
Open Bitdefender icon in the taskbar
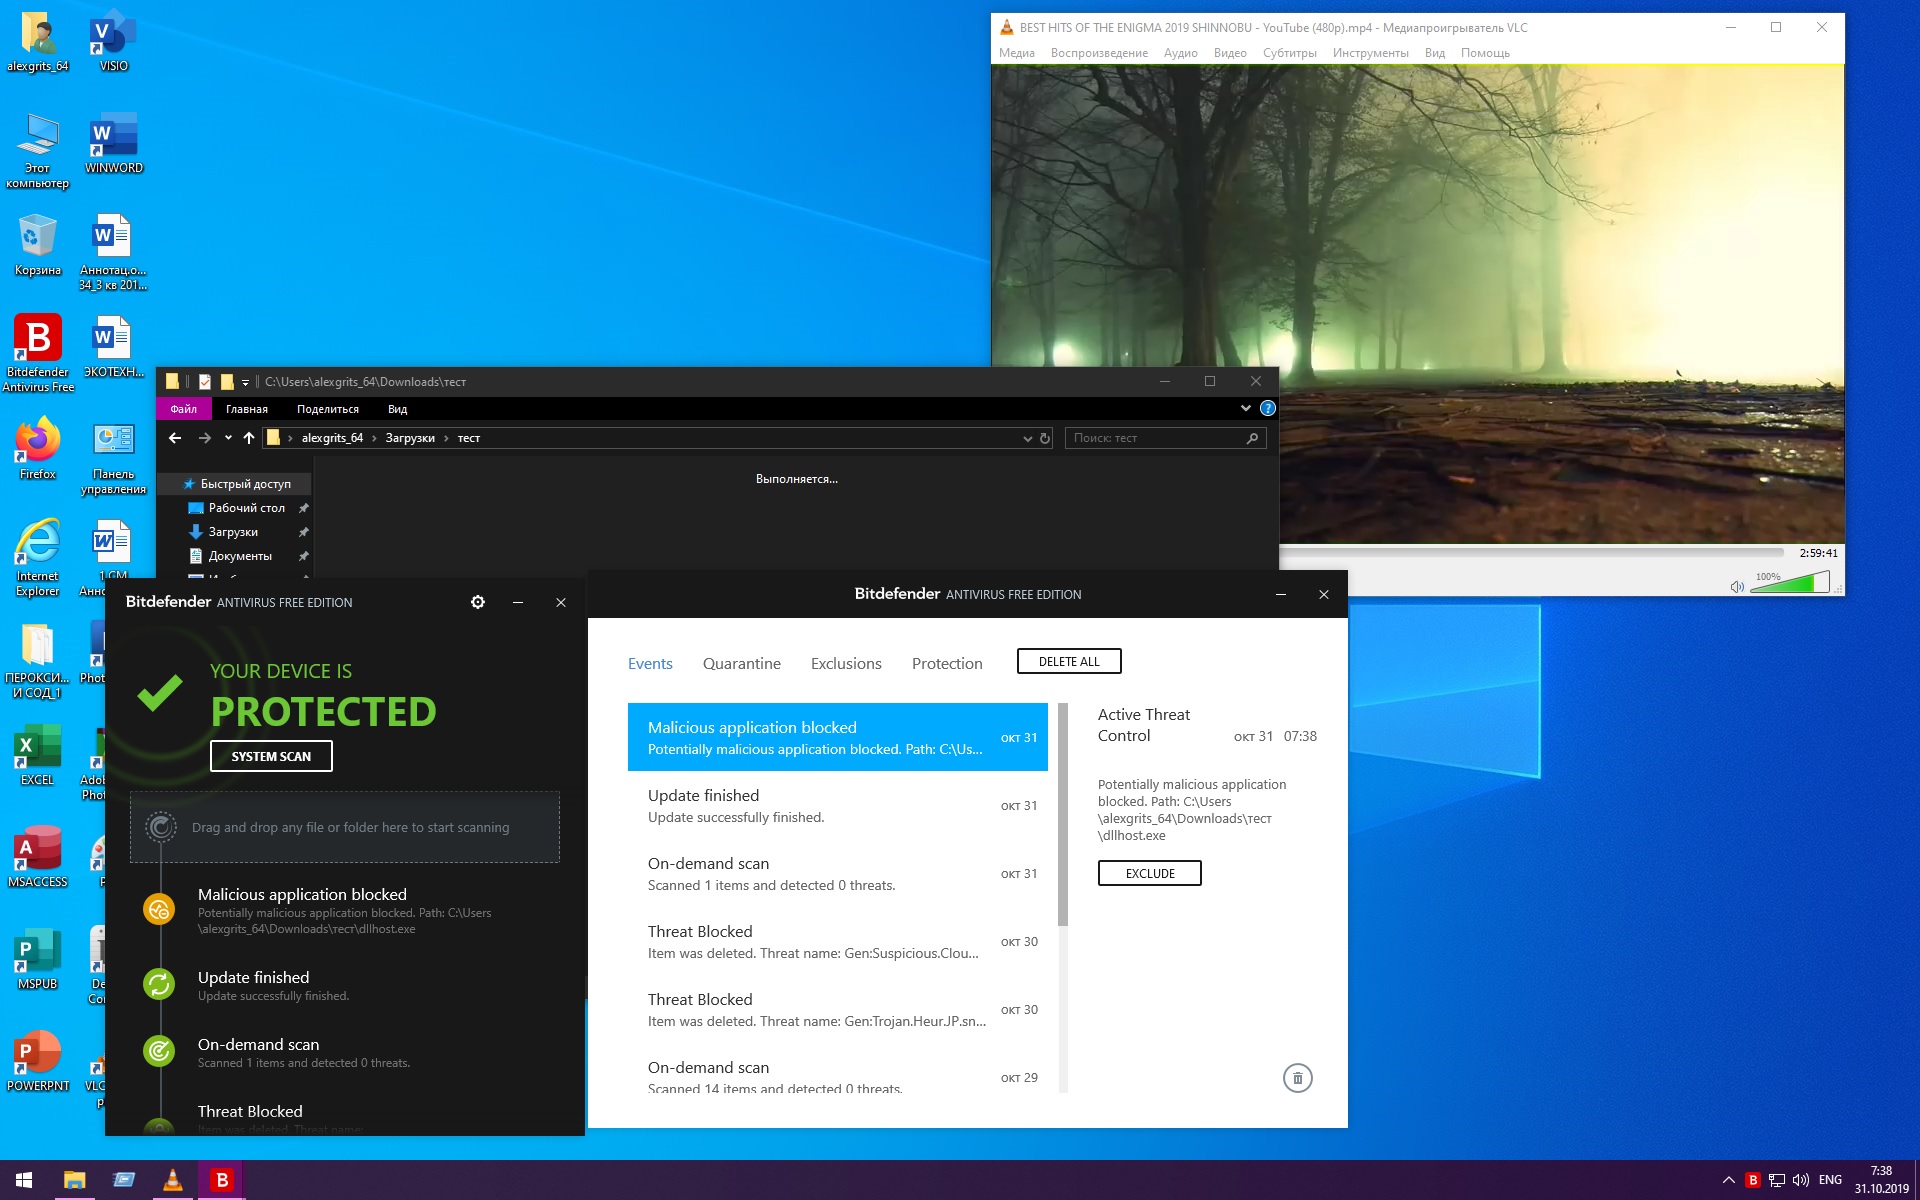(x=222, y=1180)
